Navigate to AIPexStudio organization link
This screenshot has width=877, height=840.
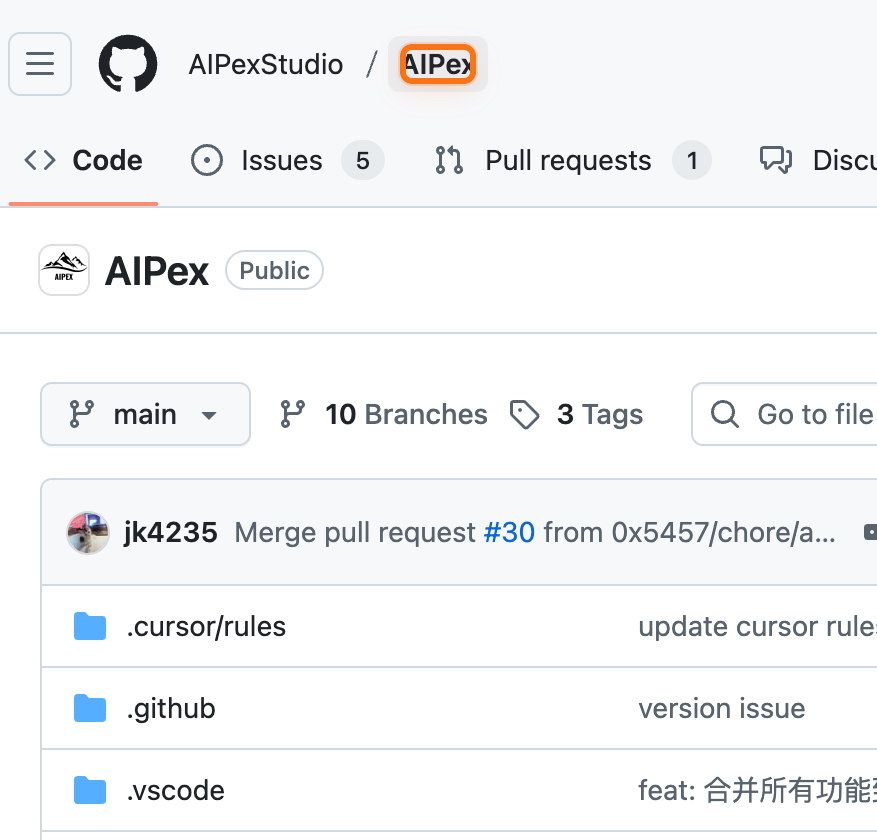coord(265,63)
